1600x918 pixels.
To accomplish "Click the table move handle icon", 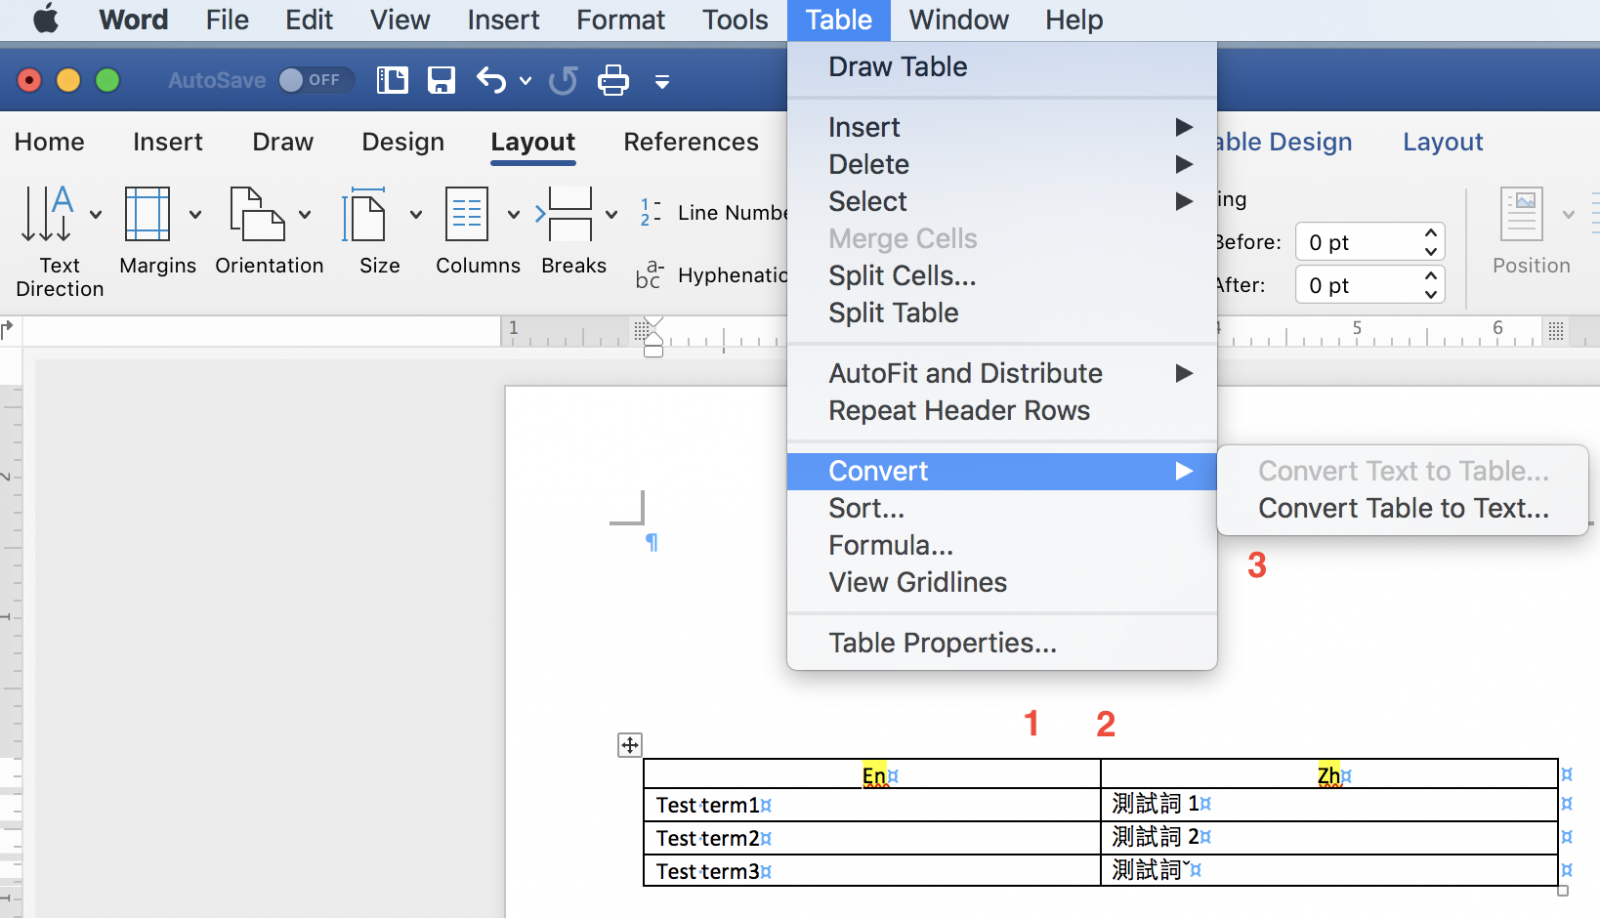I will pyautogui.click(x=630, y=745).
